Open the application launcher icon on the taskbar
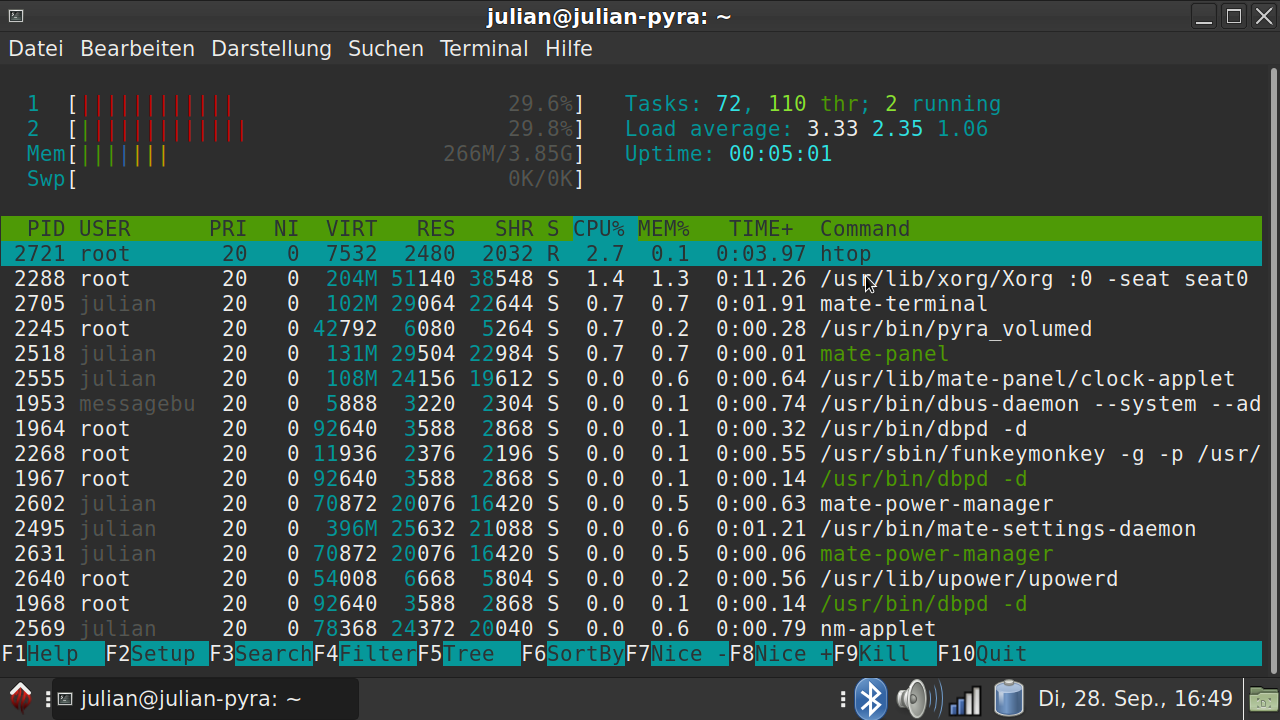 pos(20,698)
